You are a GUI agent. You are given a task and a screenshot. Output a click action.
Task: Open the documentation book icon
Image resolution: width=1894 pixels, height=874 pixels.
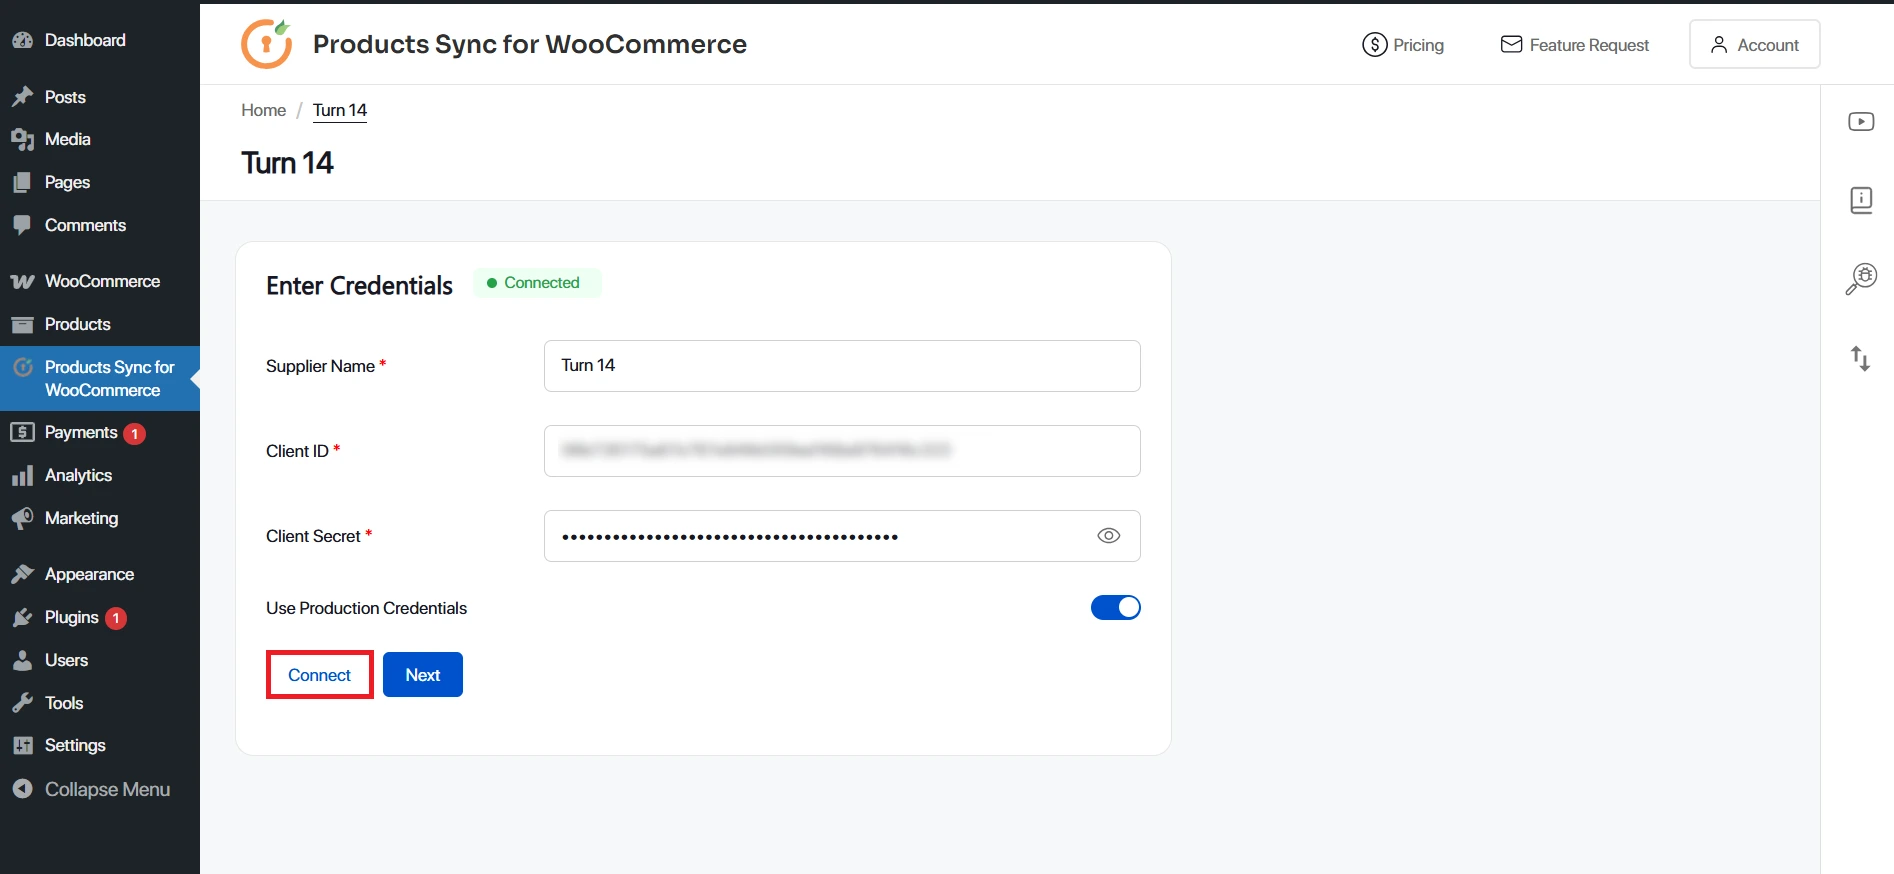[1861, 200]
